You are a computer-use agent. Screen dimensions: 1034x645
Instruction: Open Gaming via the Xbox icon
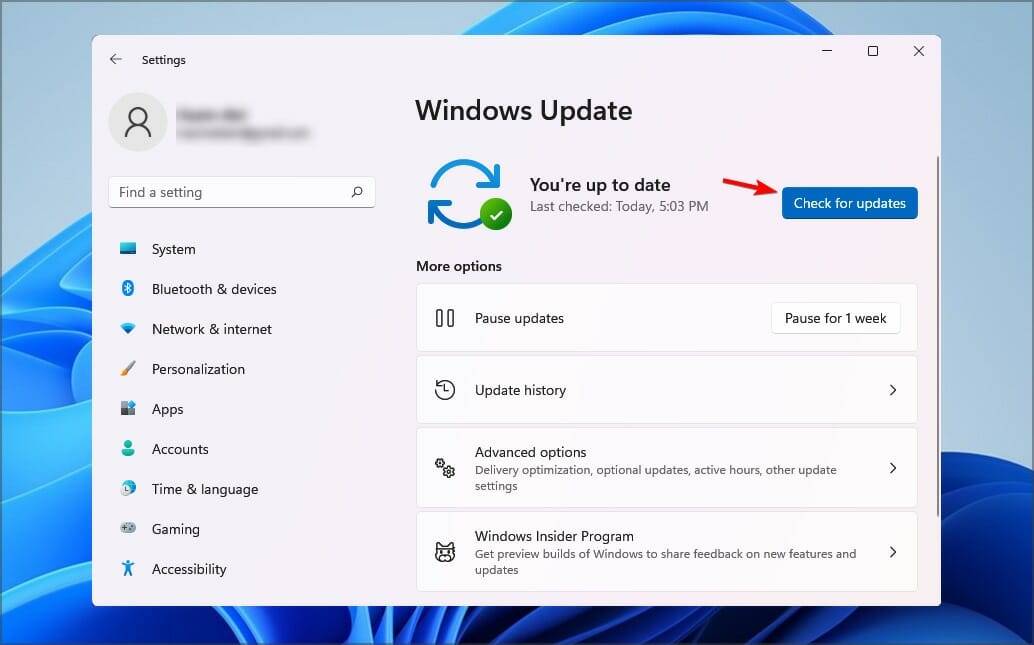point(128,529)
